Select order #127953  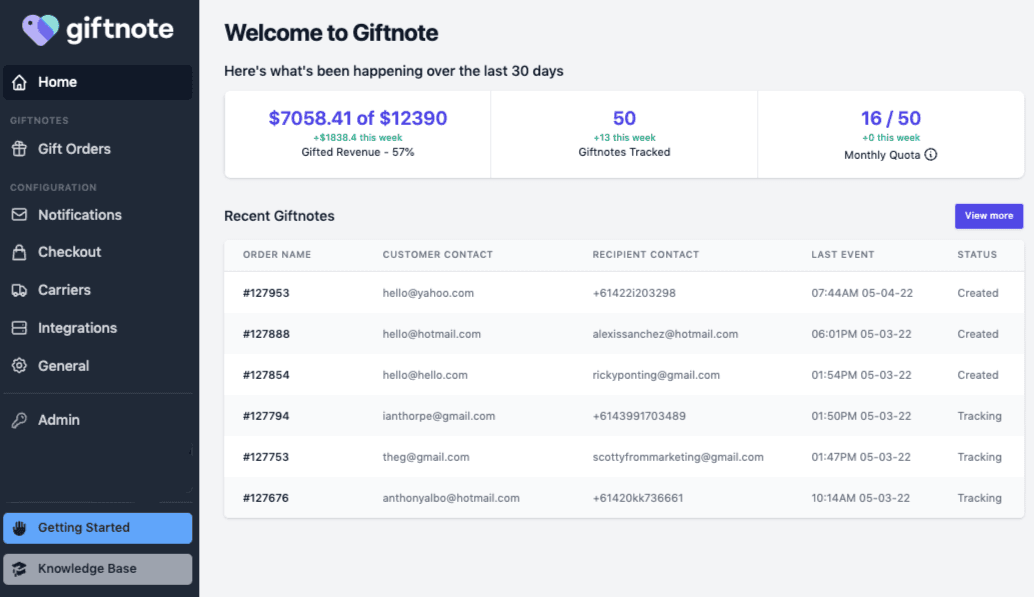[266, 293]
